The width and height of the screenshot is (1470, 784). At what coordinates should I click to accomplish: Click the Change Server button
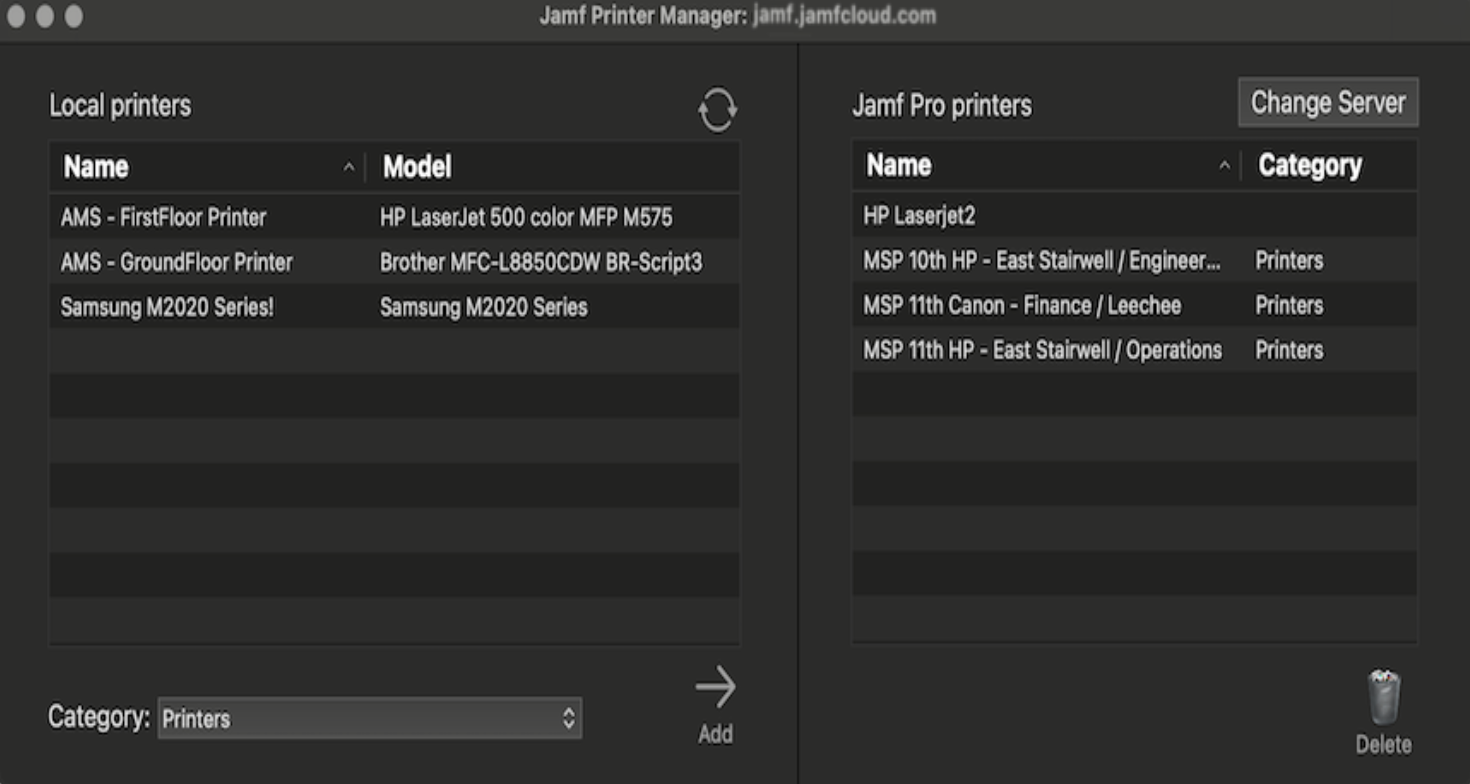pos(1328,102)
